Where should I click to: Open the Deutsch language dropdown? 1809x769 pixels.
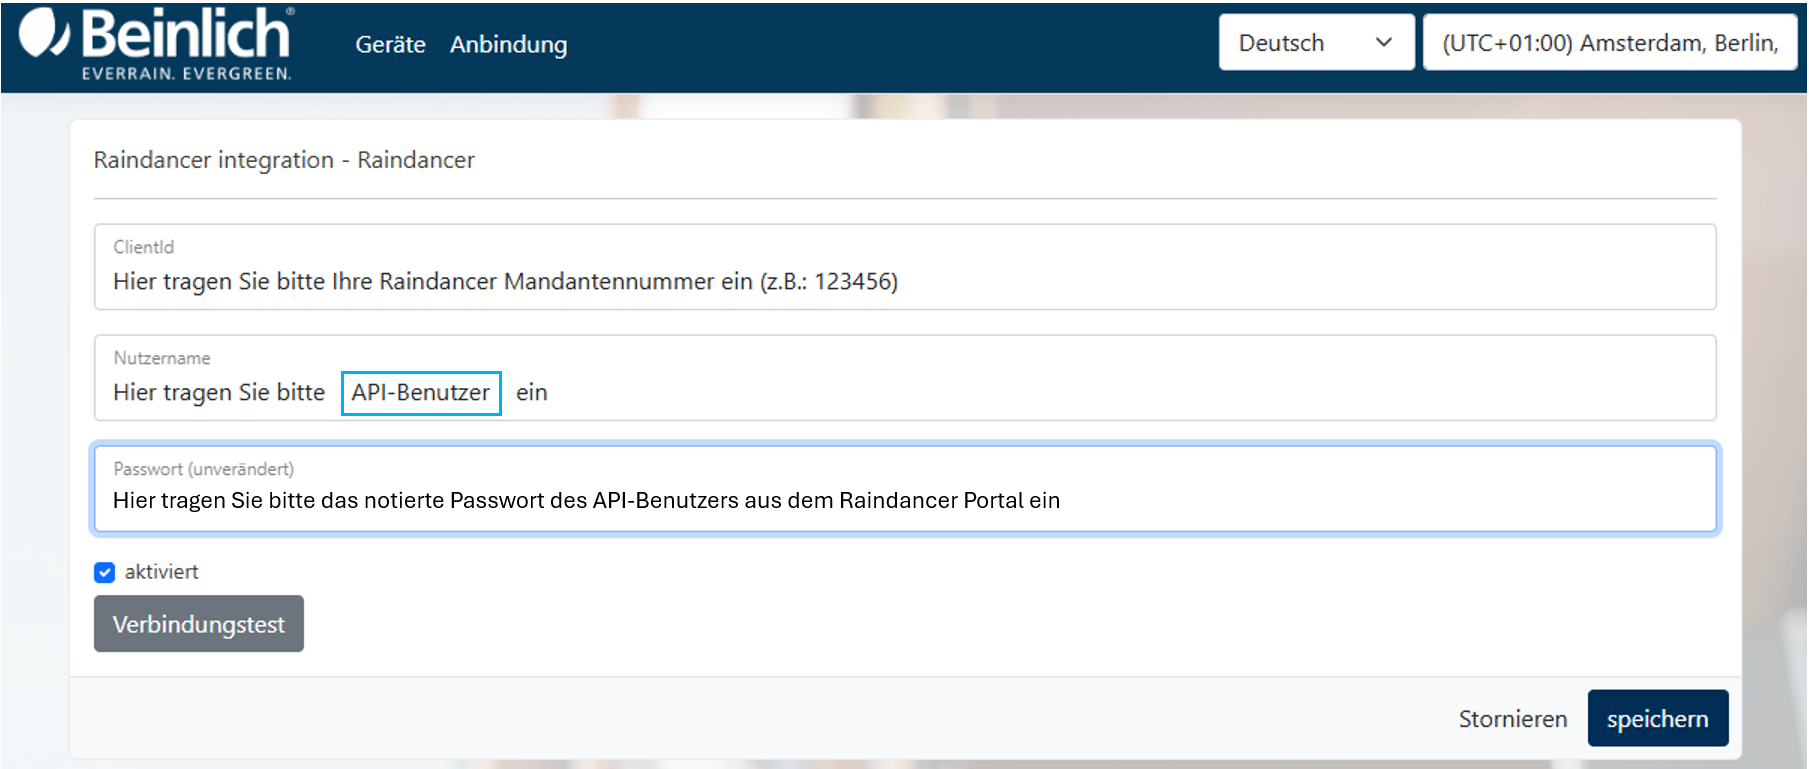tap(1298, 43)
